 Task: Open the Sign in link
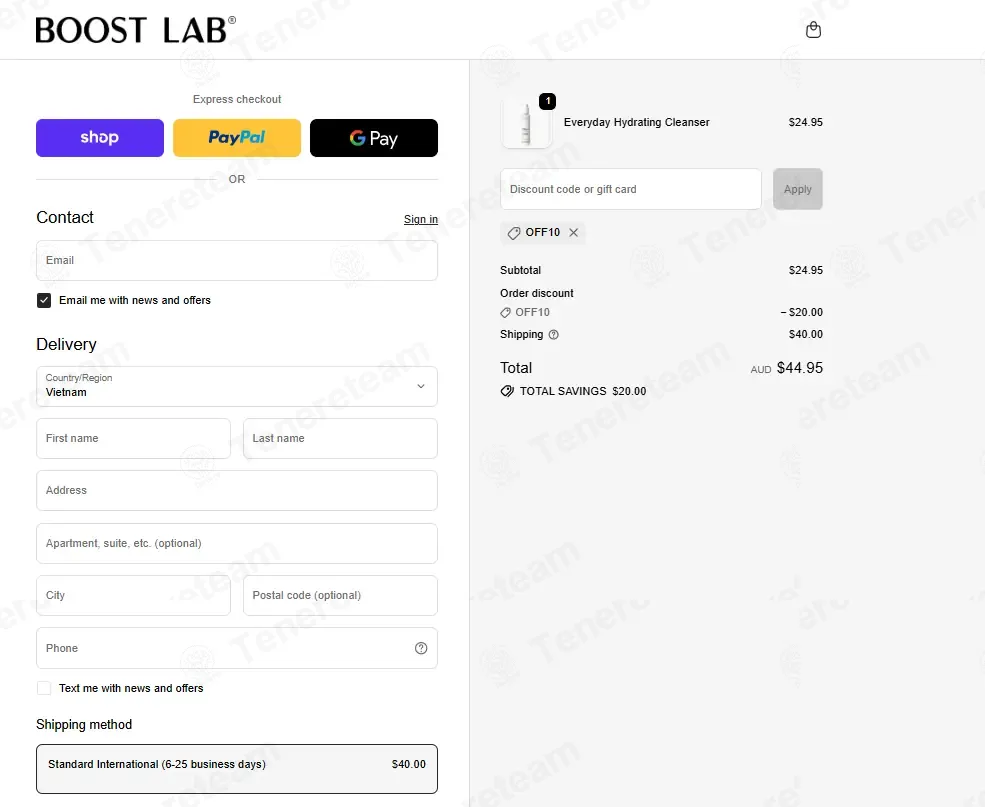(x=421, y=219)
